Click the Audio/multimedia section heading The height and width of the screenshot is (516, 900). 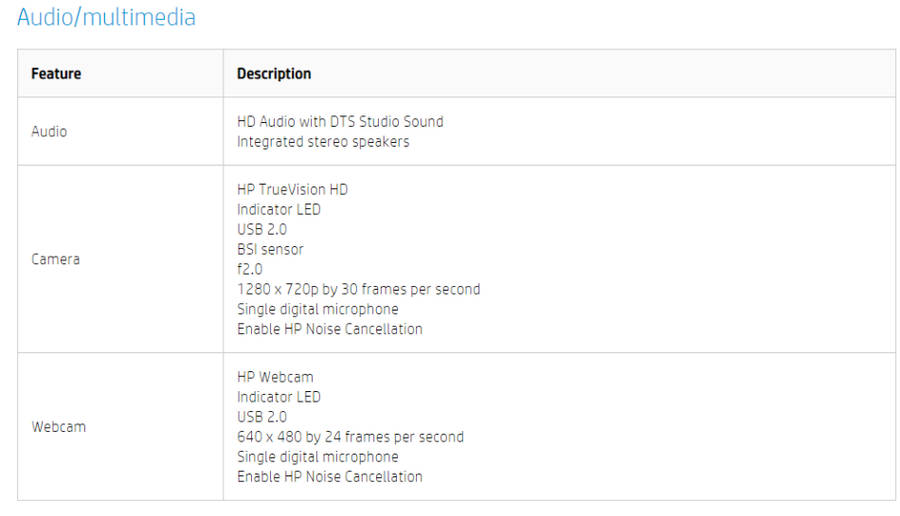106,17
